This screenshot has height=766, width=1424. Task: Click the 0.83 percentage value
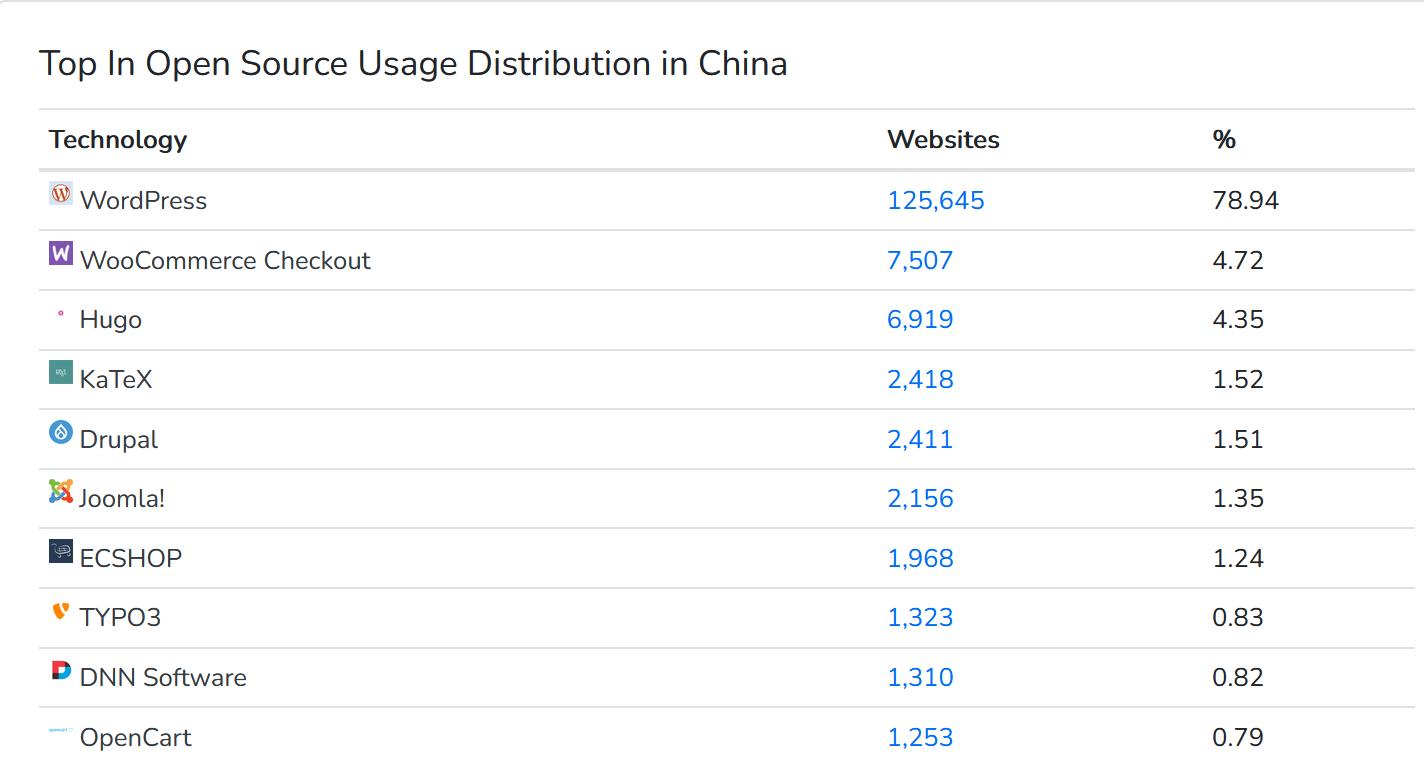point(1238,617)
